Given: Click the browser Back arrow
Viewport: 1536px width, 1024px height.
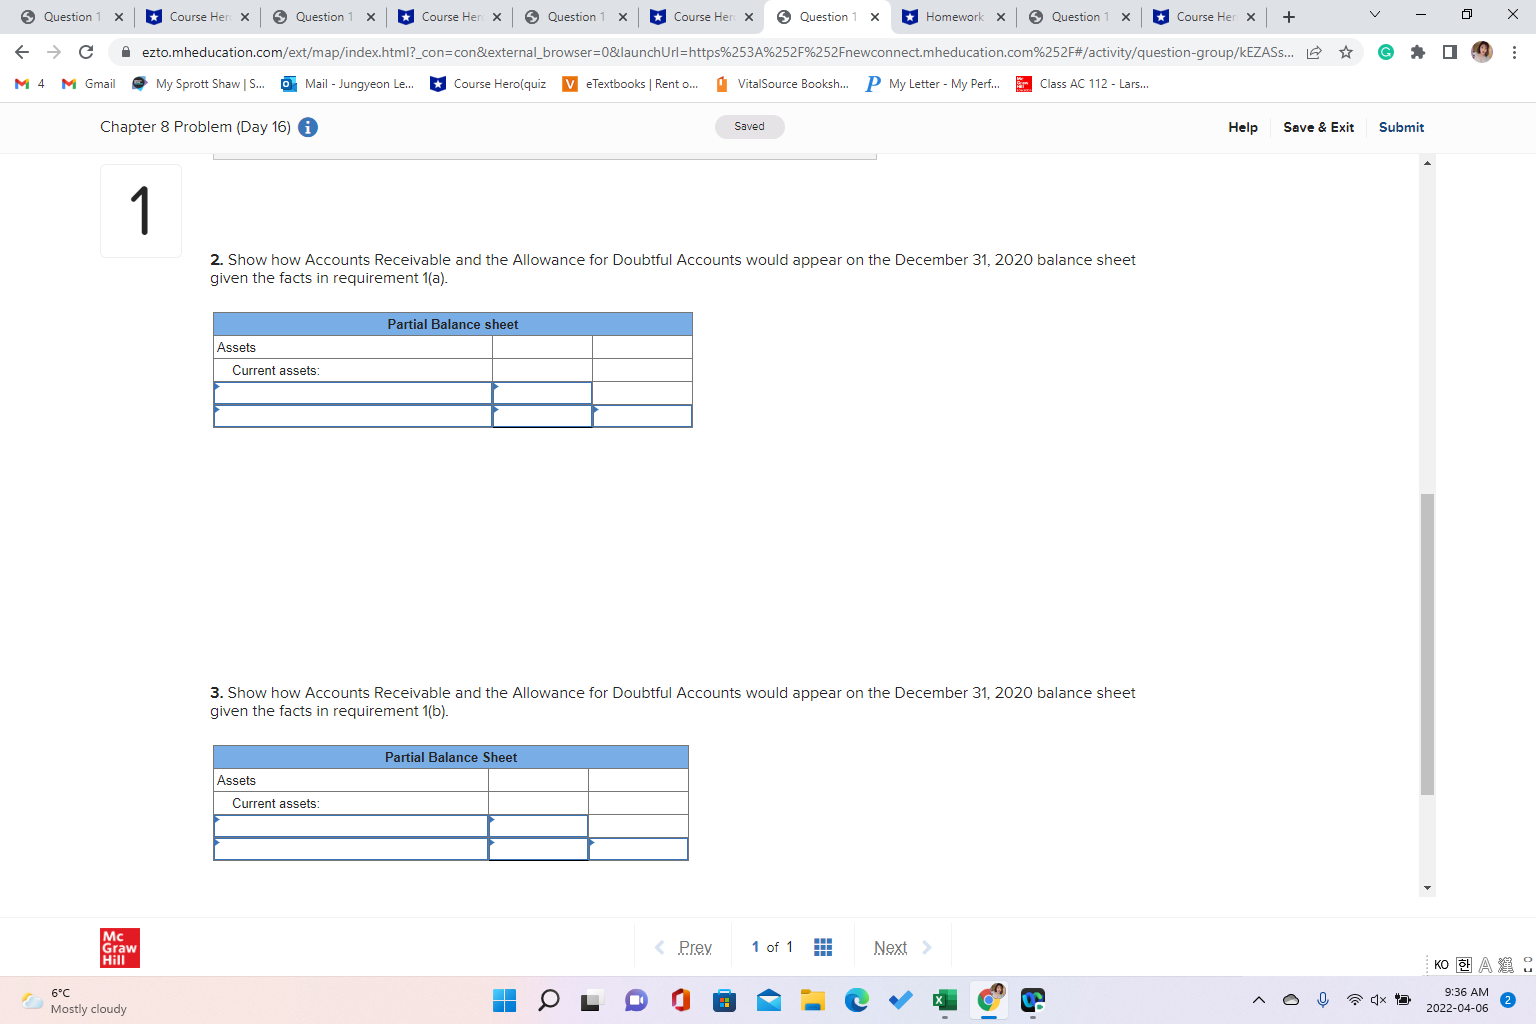Looking at the screenshot, I should coord(22,52).
